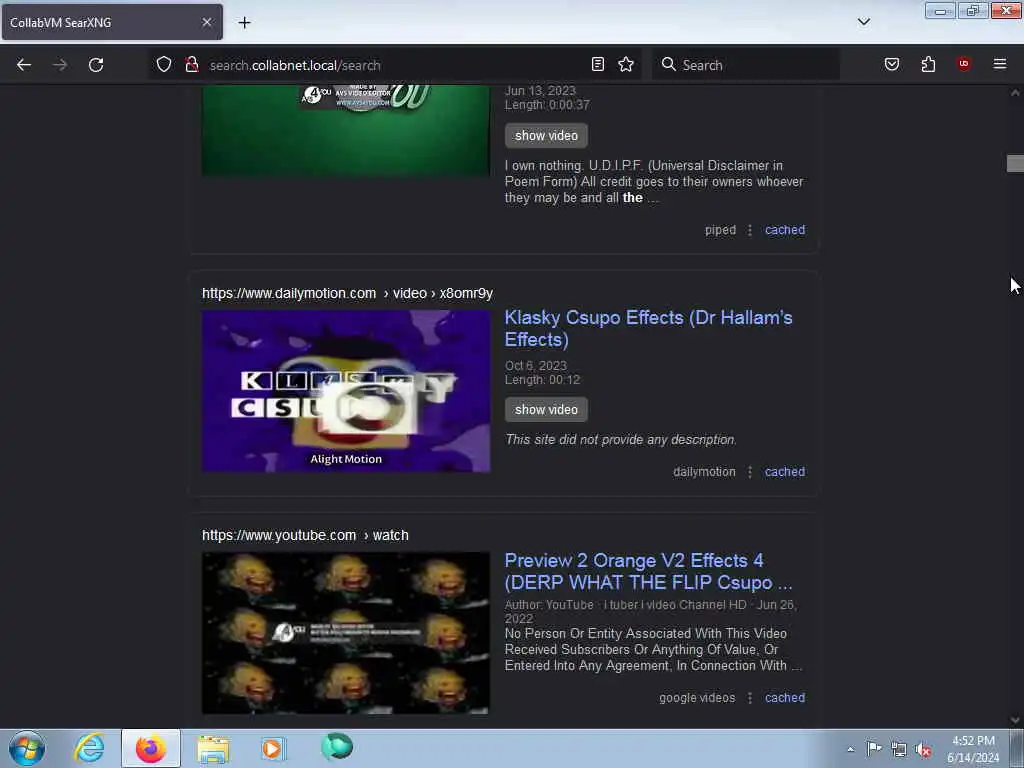This screenshot has width=1024, height=768.
Task: Show video for Klasky Csupo Effects result
Action: pyautogui.click(x=546, y=409)
